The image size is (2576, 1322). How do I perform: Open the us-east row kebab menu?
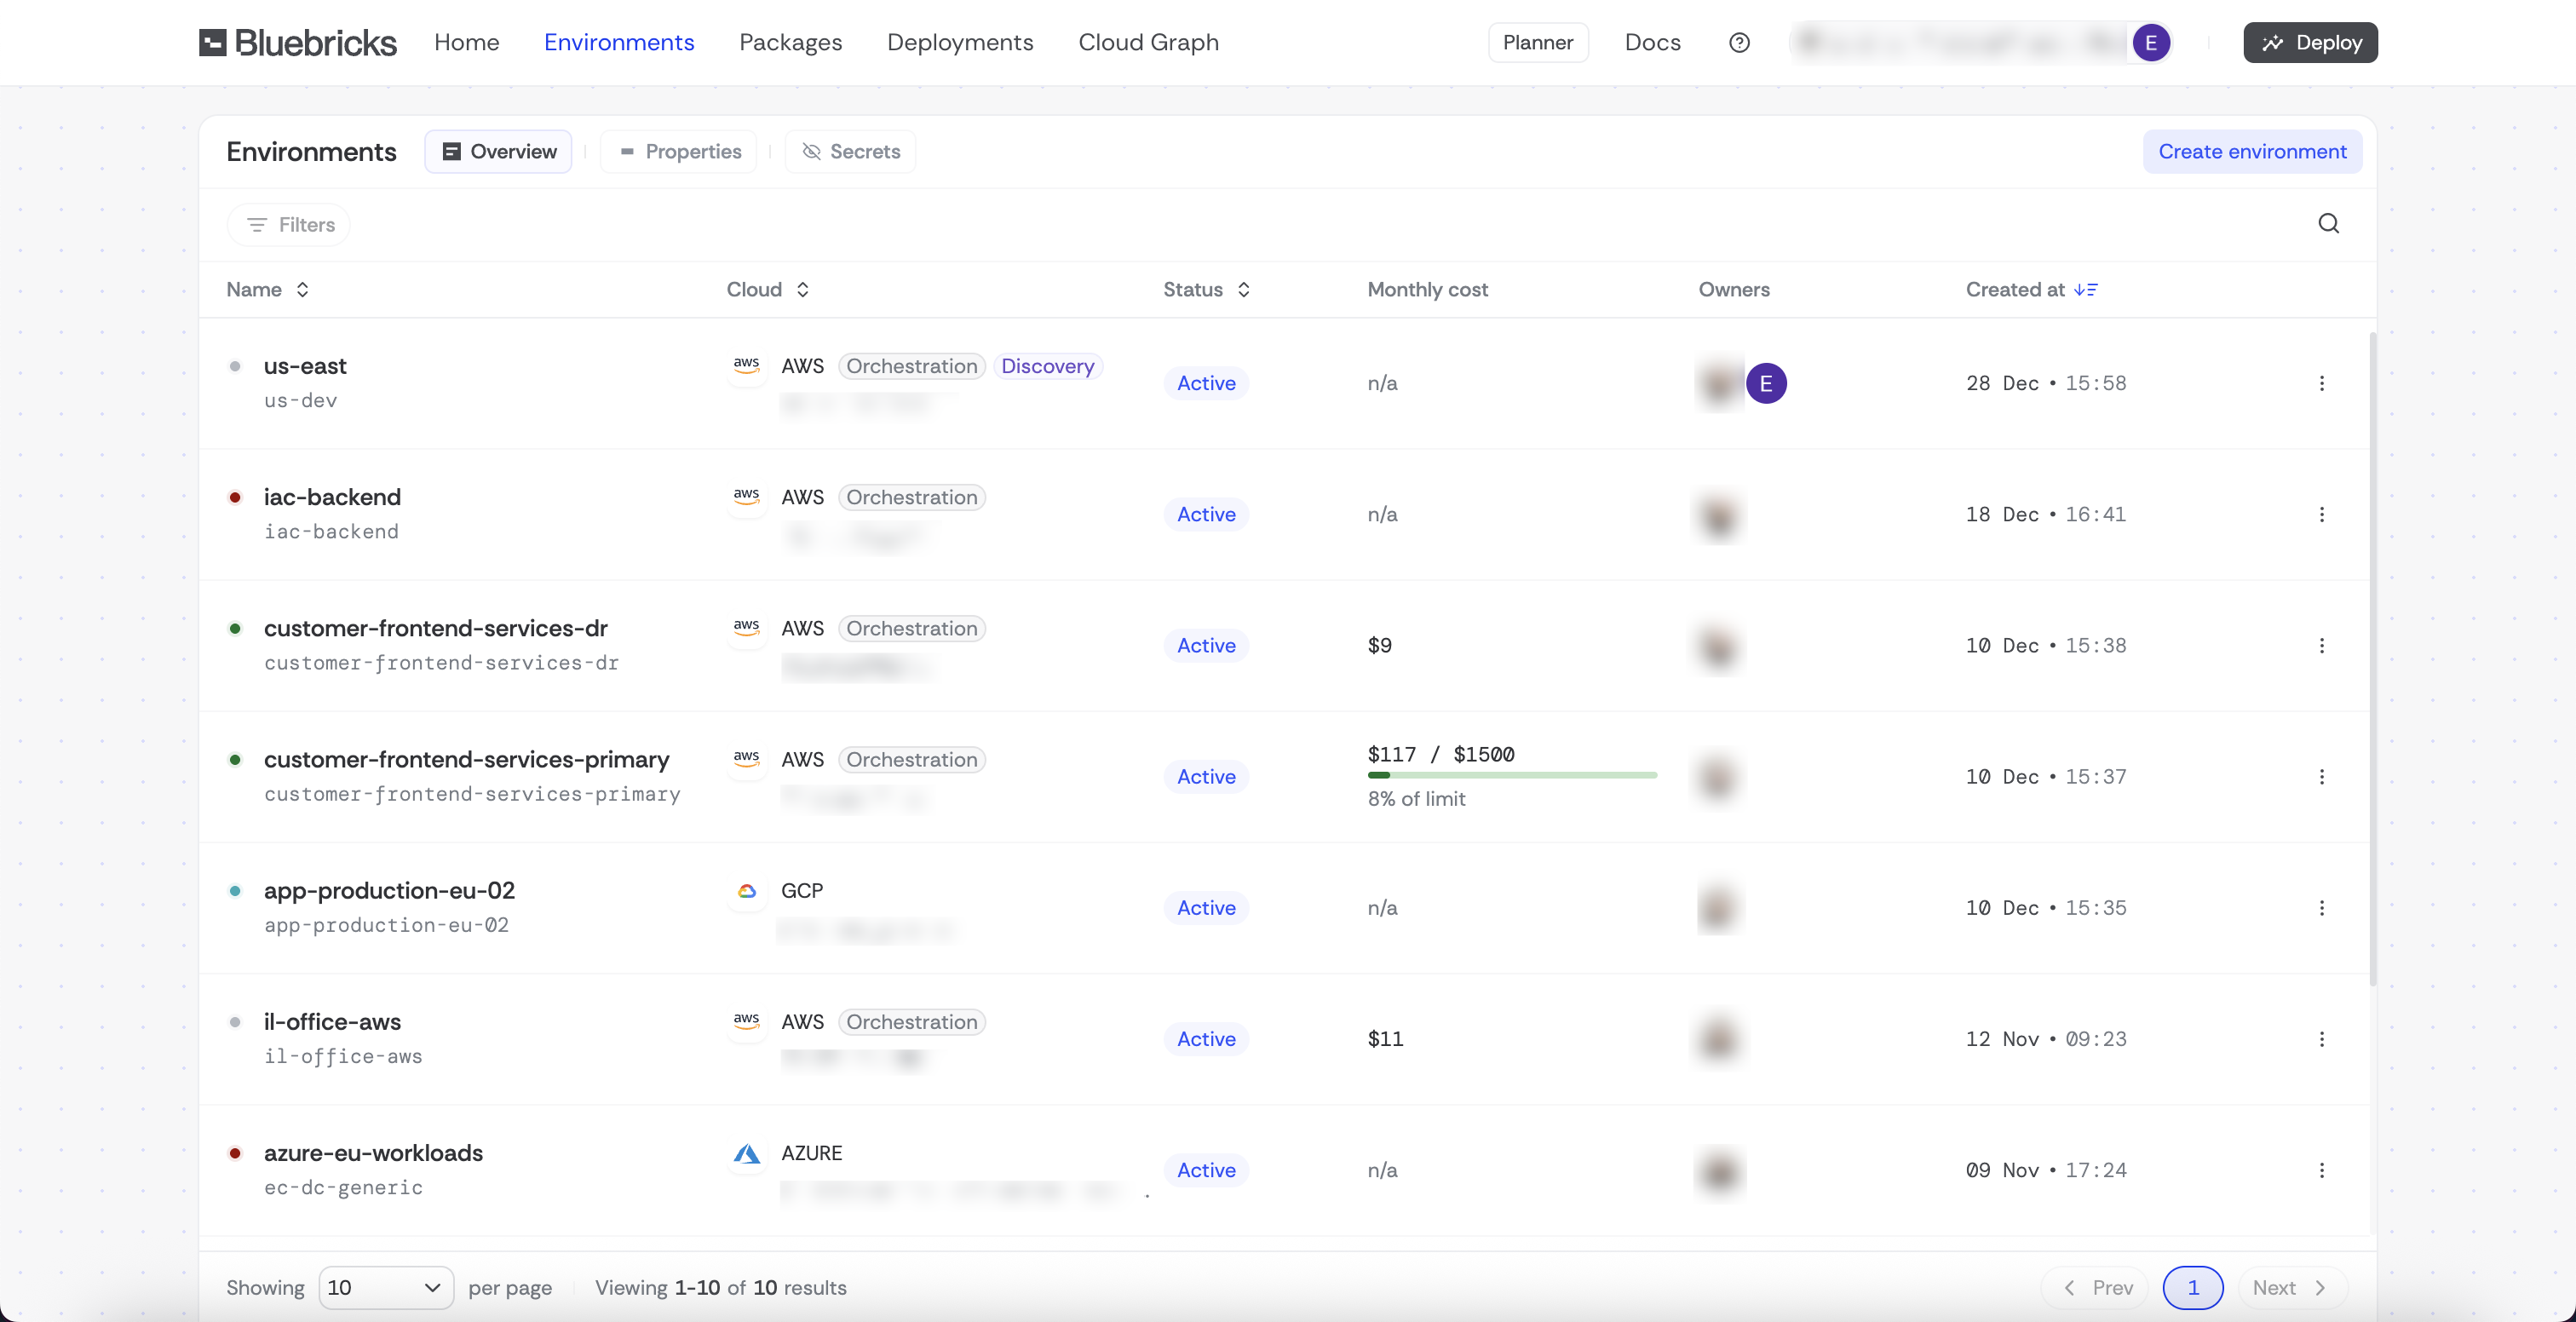[2321, 384]
